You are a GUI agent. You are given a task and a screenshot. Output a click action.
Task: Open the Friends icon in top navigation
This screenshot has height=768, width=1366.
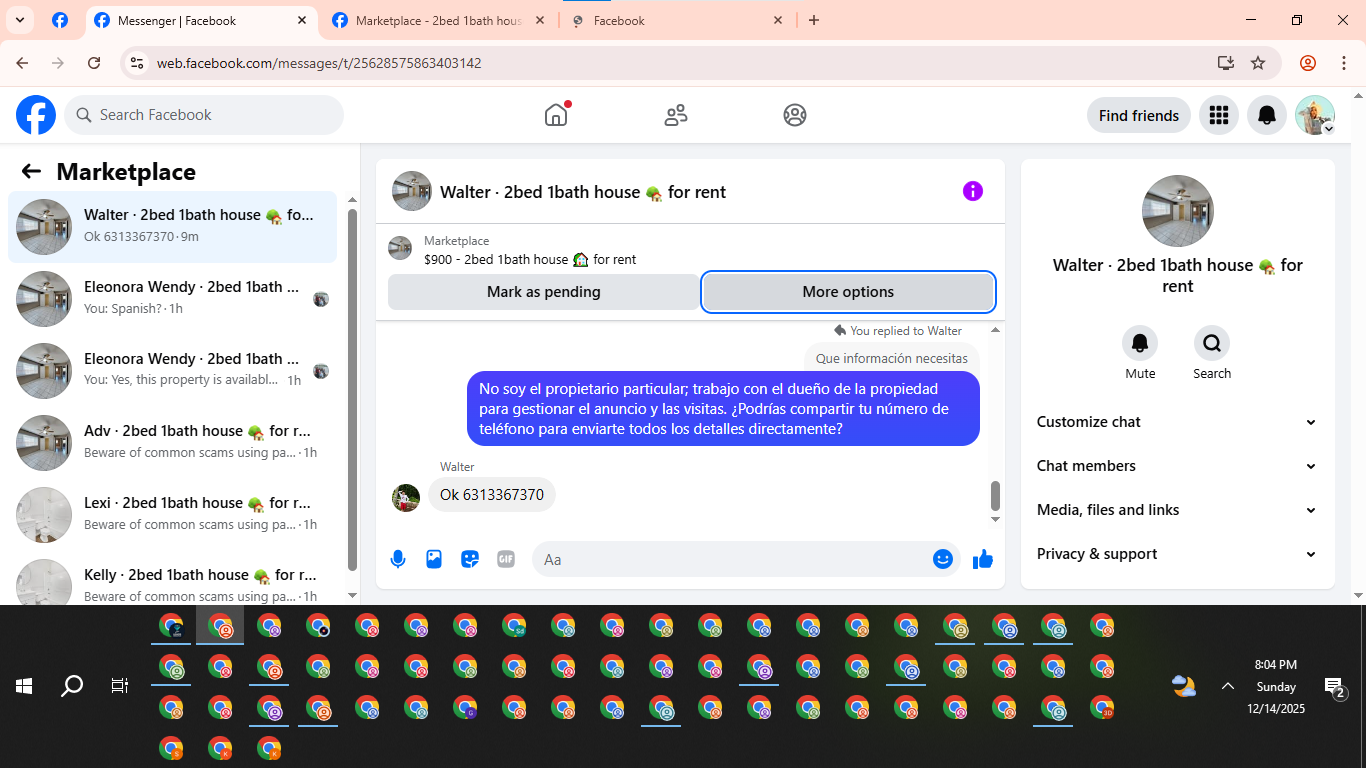(676, 115)
